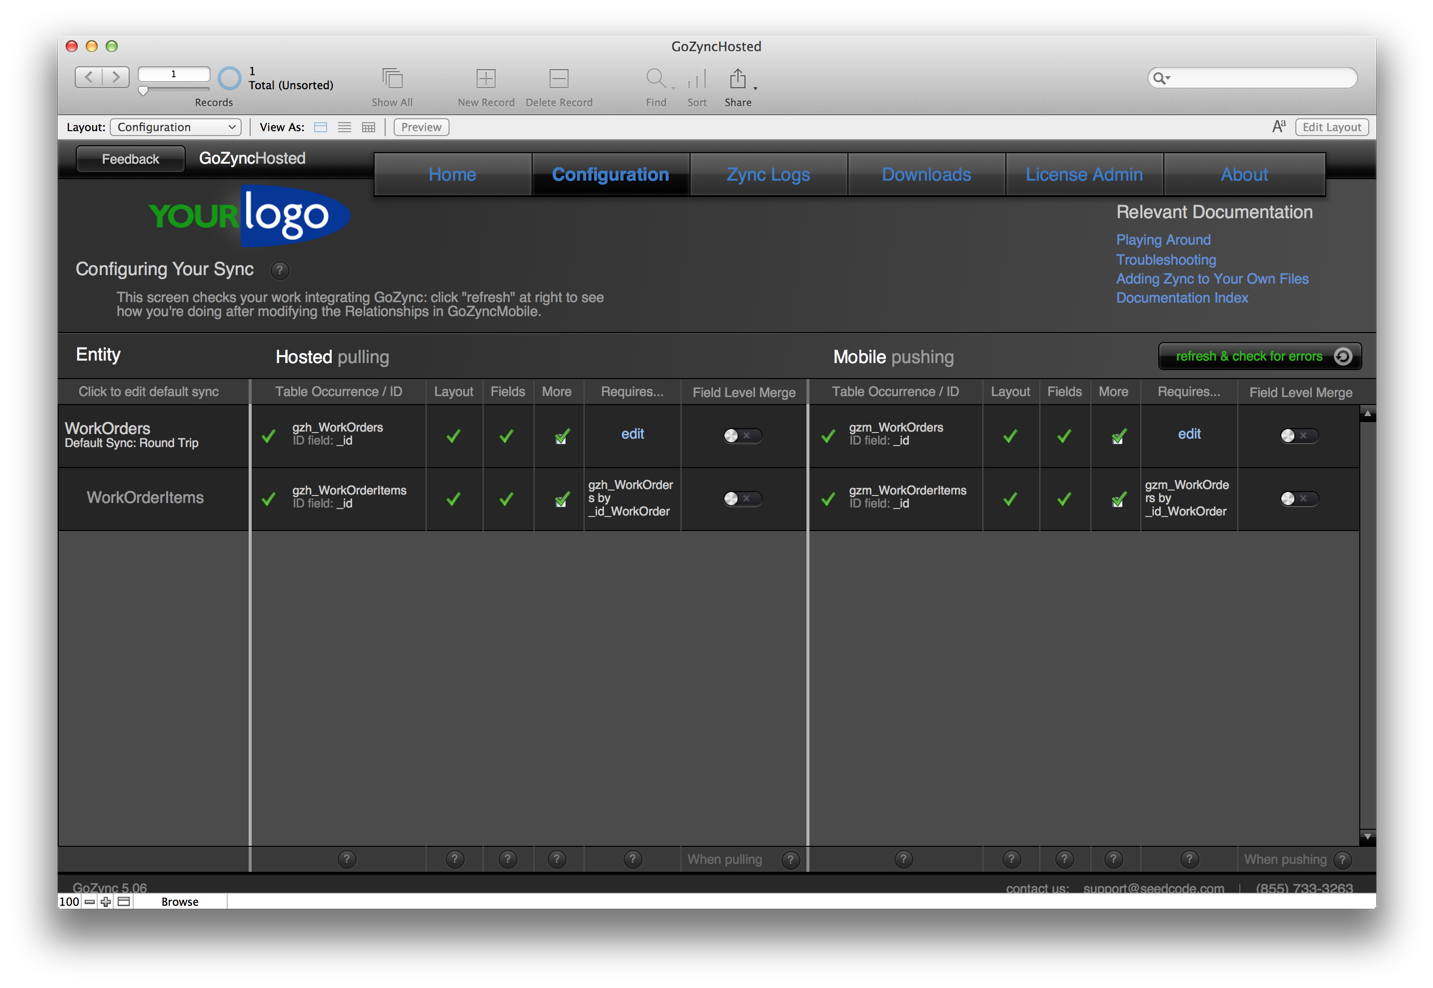Viewport: 1433px width, 988px height.
Task: Open help under Mobile Requires column
Action: click(x=1190, y=859)
